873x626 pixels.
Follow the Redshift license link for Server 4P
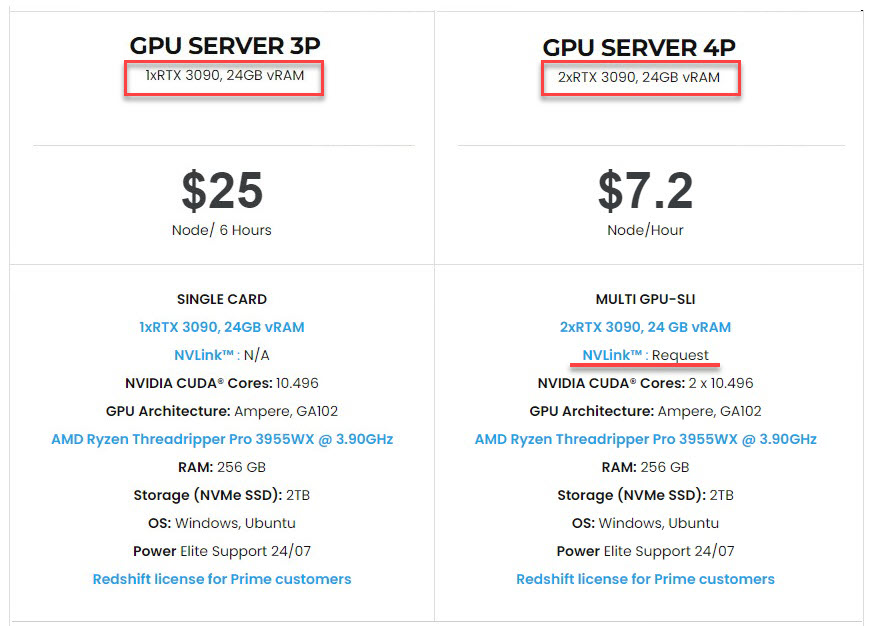coord(645,579)
